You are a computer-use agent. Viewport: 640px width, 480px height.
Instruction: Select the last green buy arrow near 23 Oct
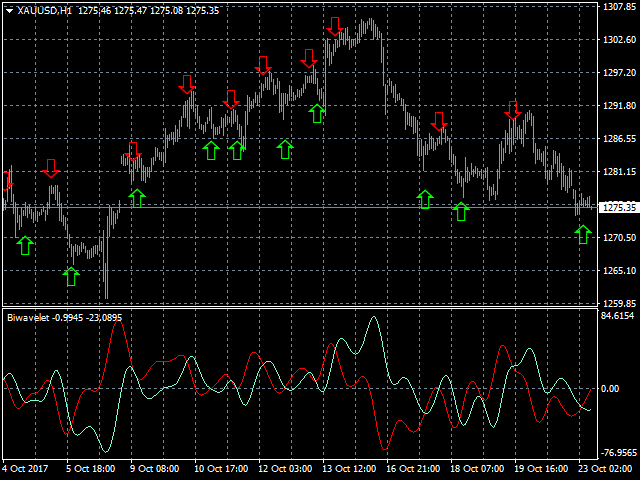click(x=583, y=234)
